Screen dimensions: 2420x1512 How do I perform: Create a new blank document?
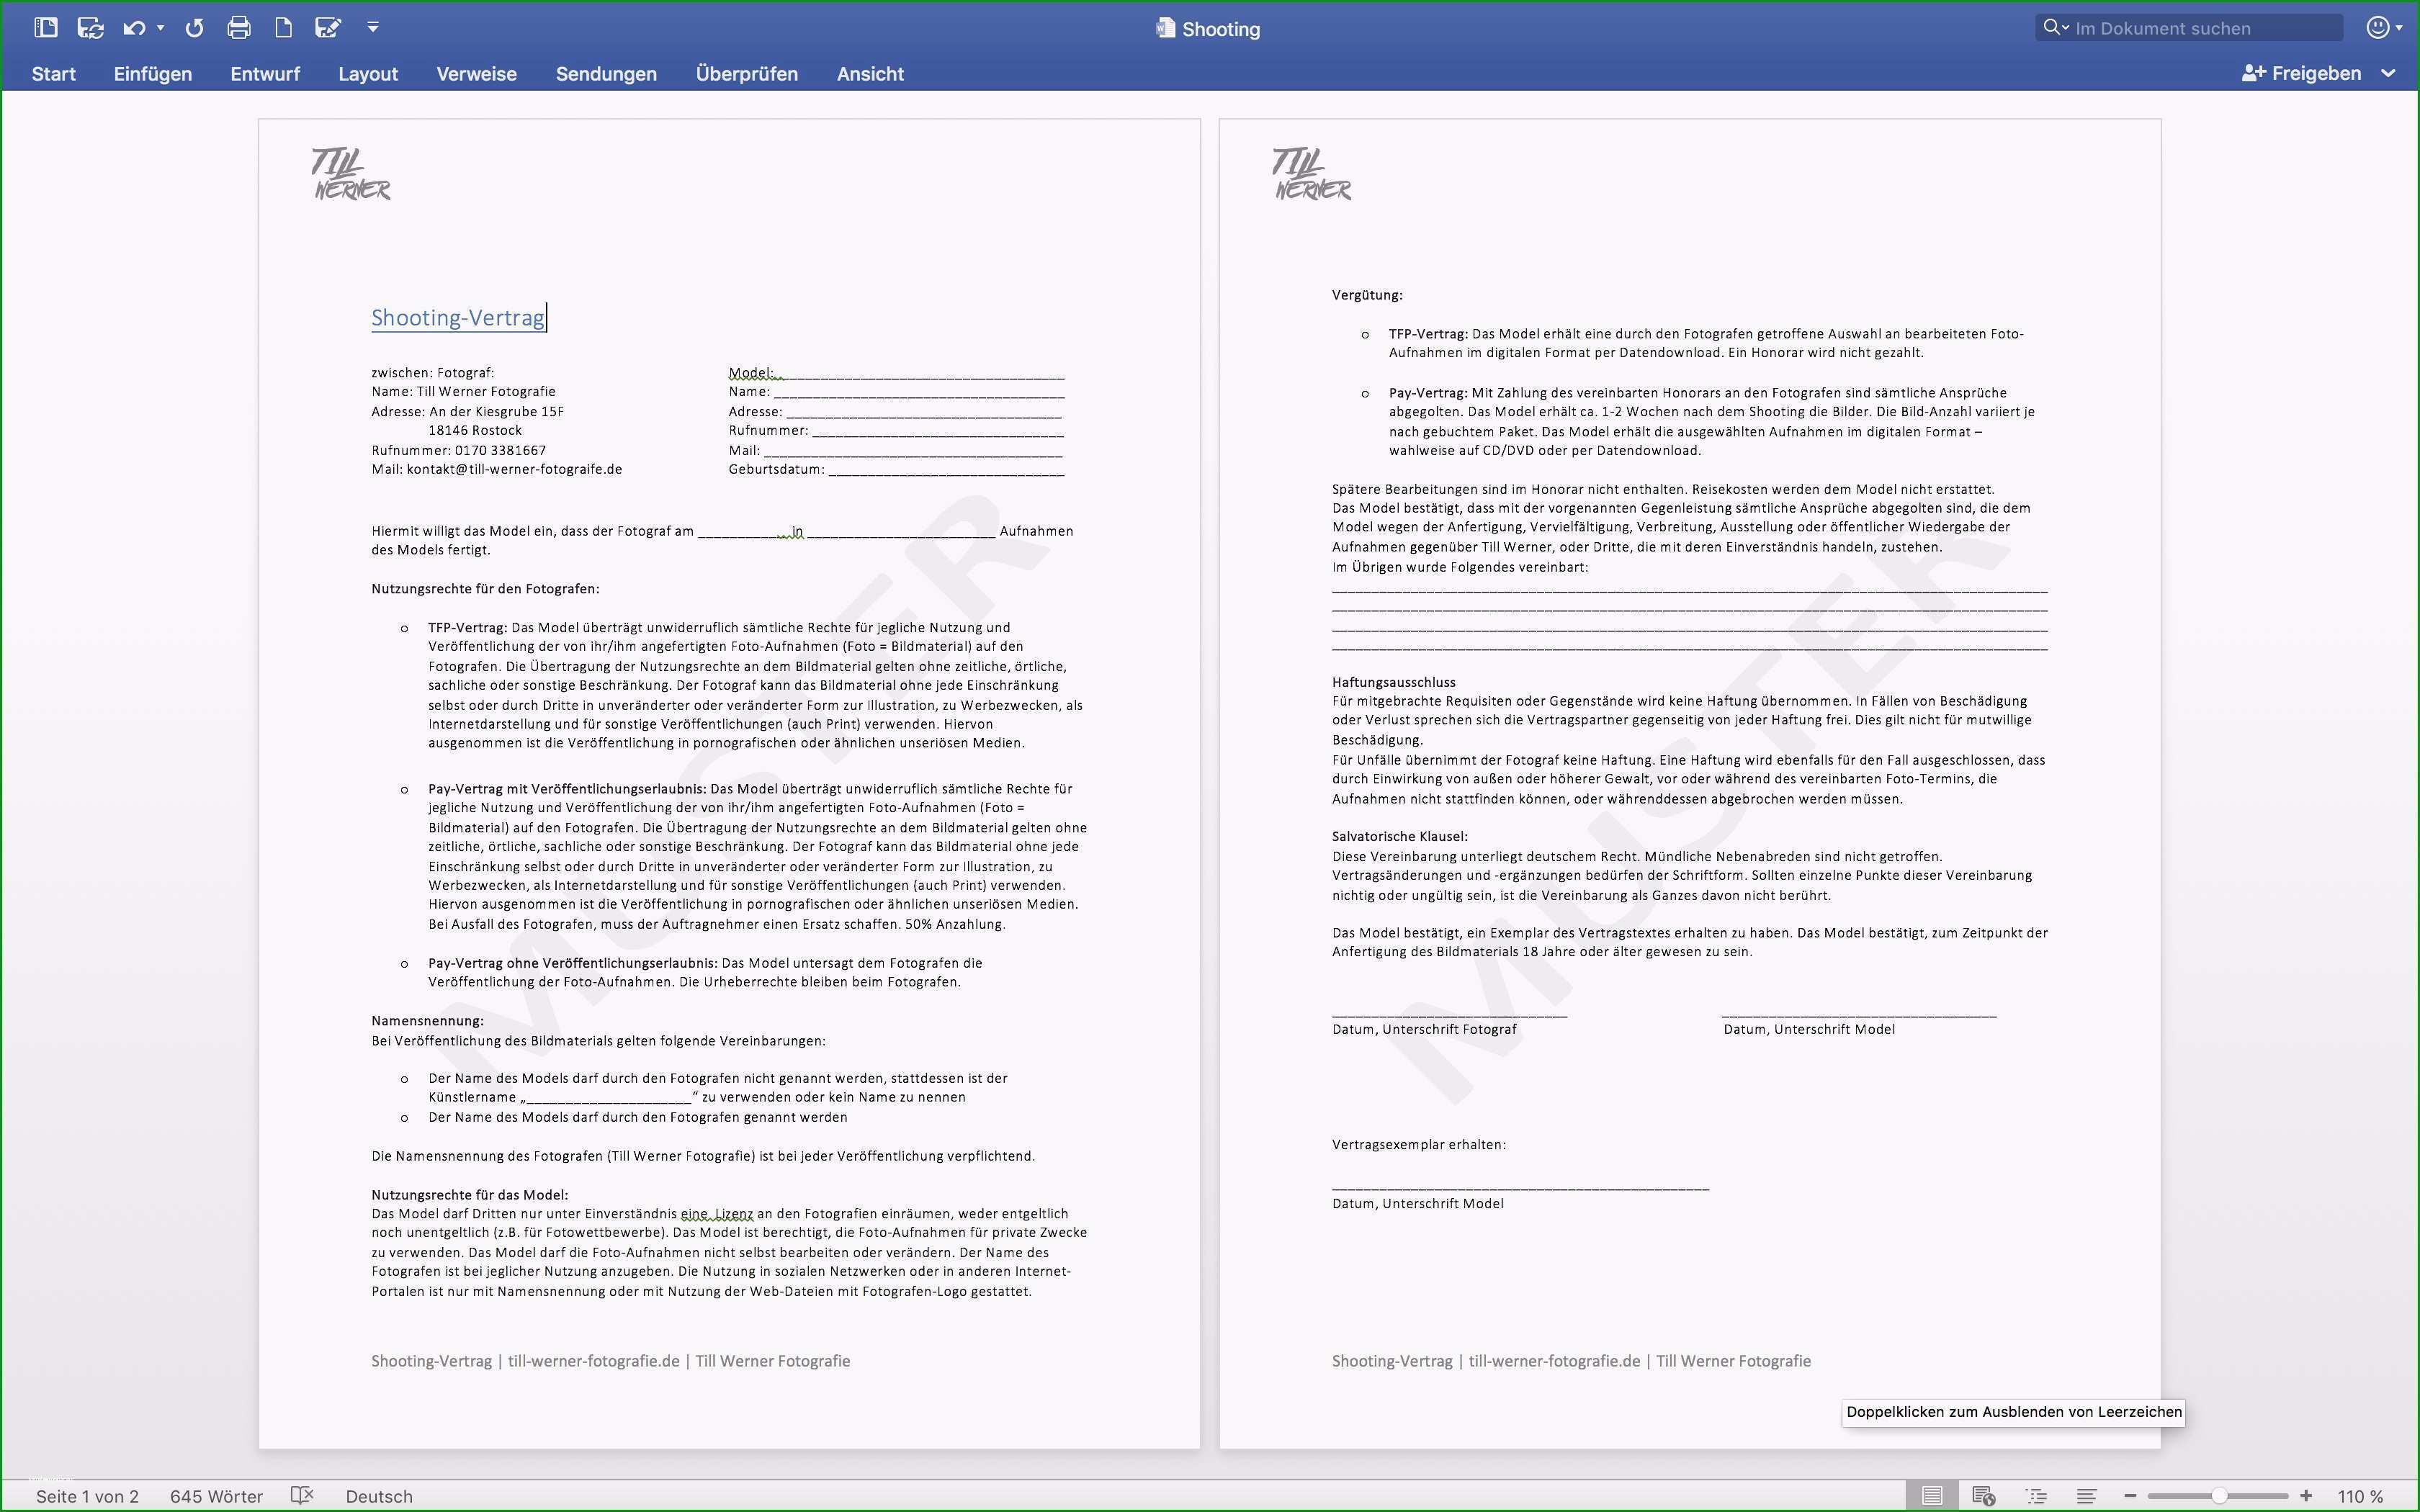pyautogui.click(x=283, y=28)
